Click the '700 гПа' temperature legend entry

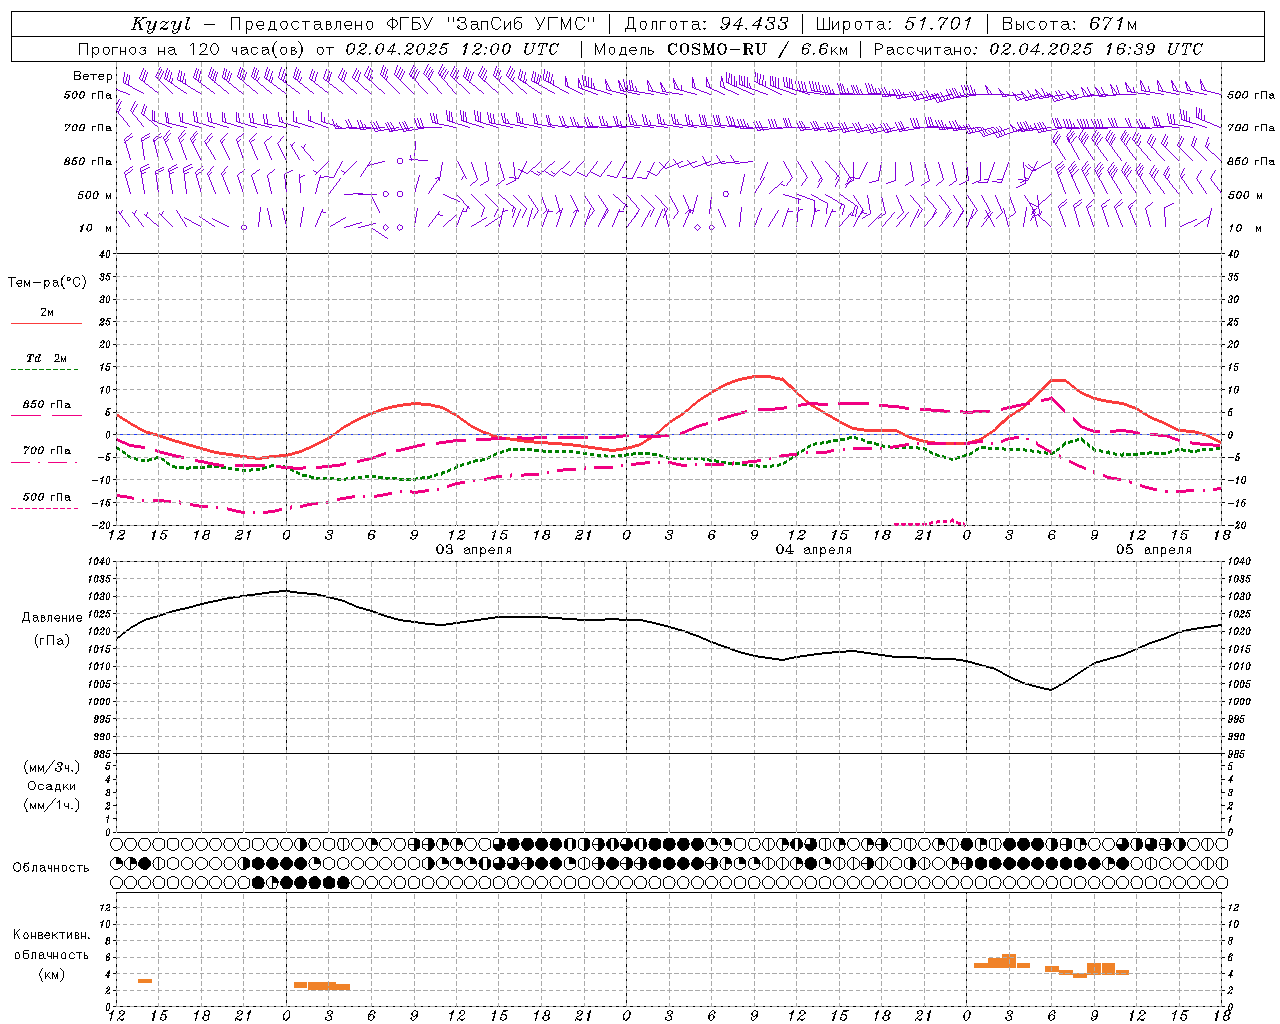47,451
